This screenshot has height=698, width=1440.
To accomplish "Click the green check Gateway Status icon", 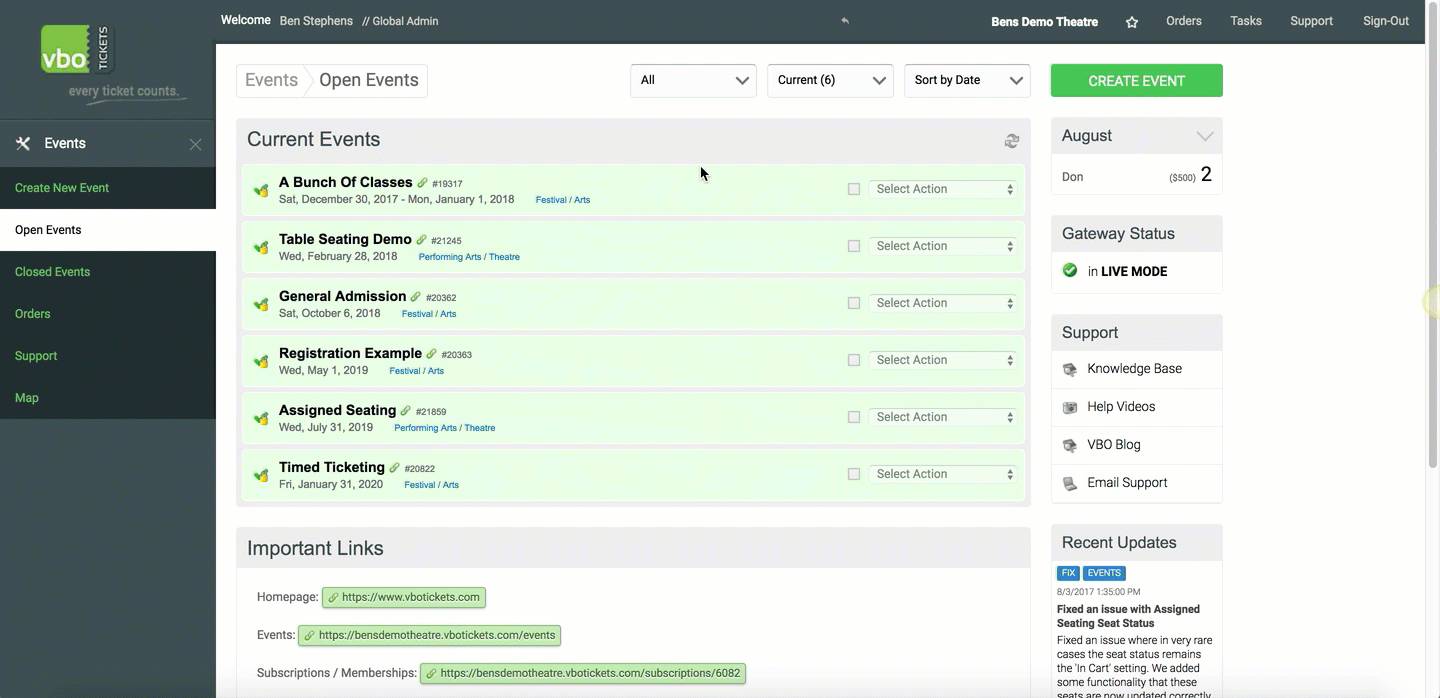I will pos(1070,271).
